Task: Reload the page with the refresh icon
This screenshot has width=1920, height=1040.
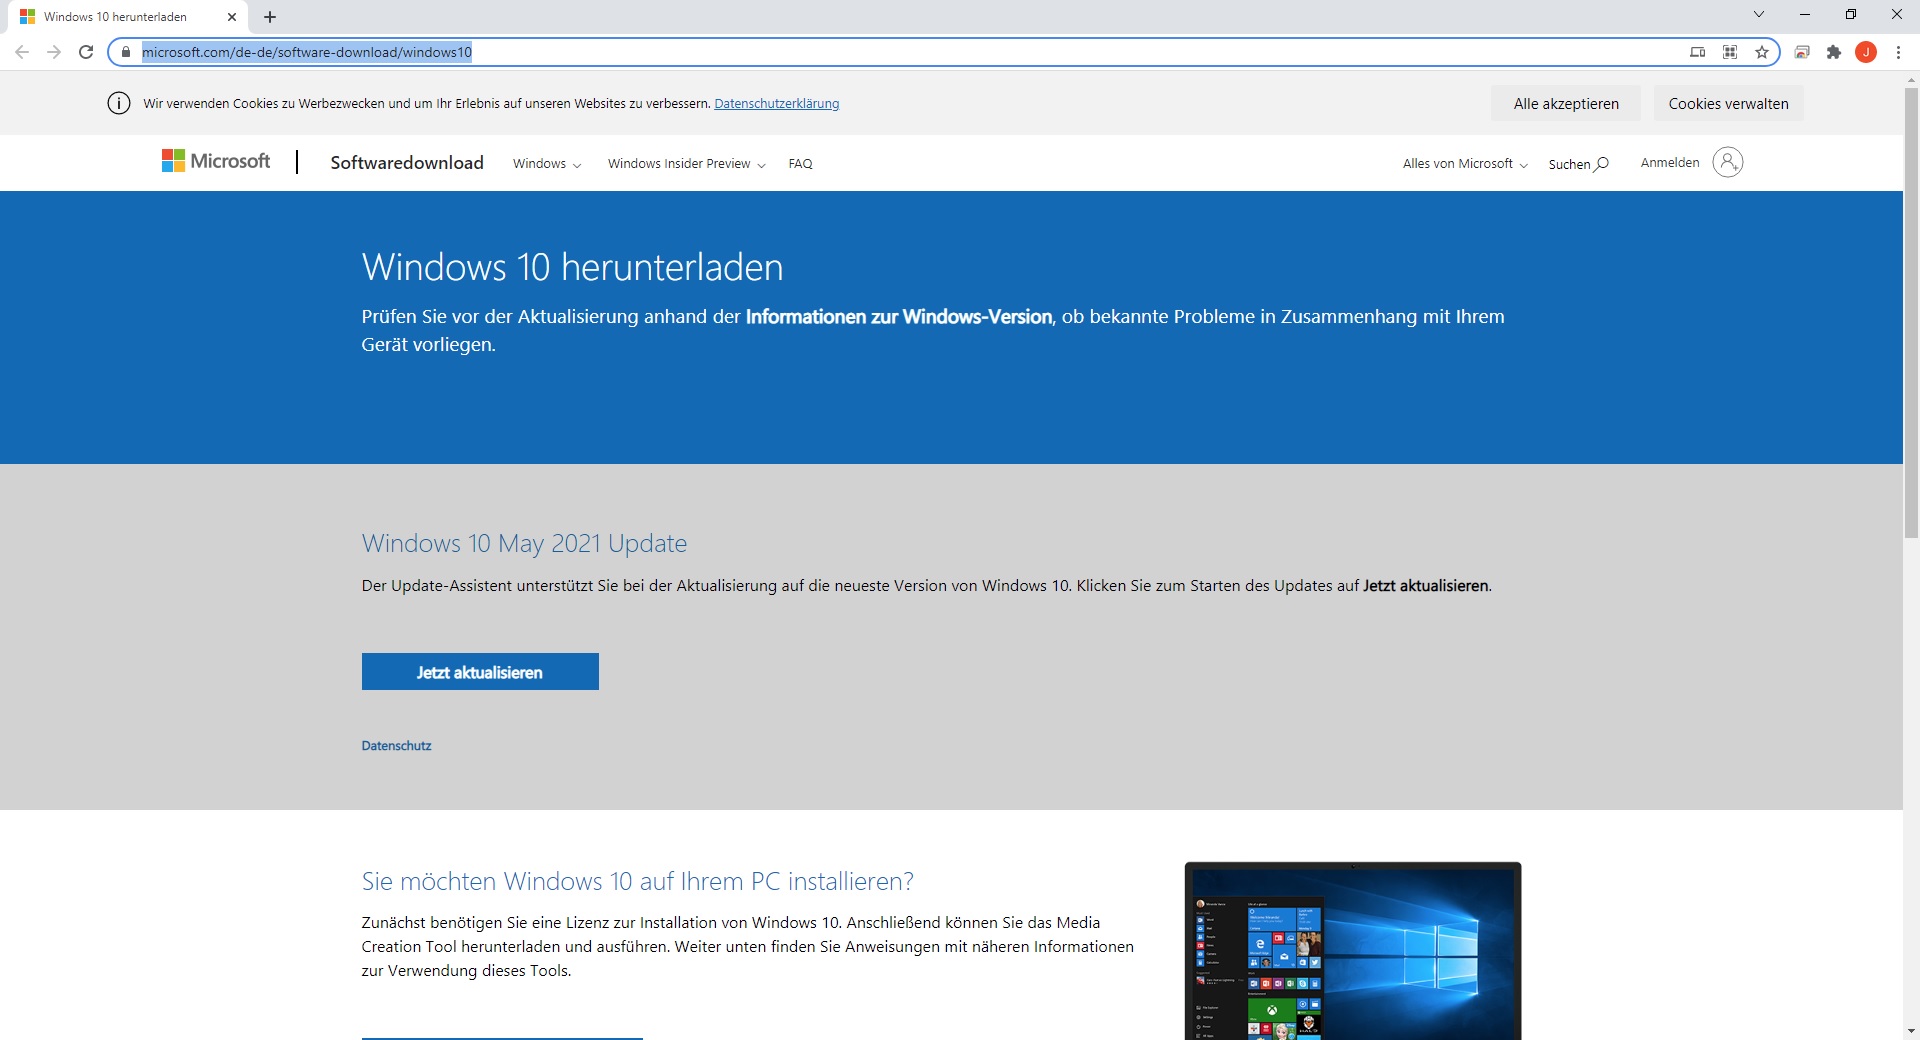Action: click(x=86, y=52)
